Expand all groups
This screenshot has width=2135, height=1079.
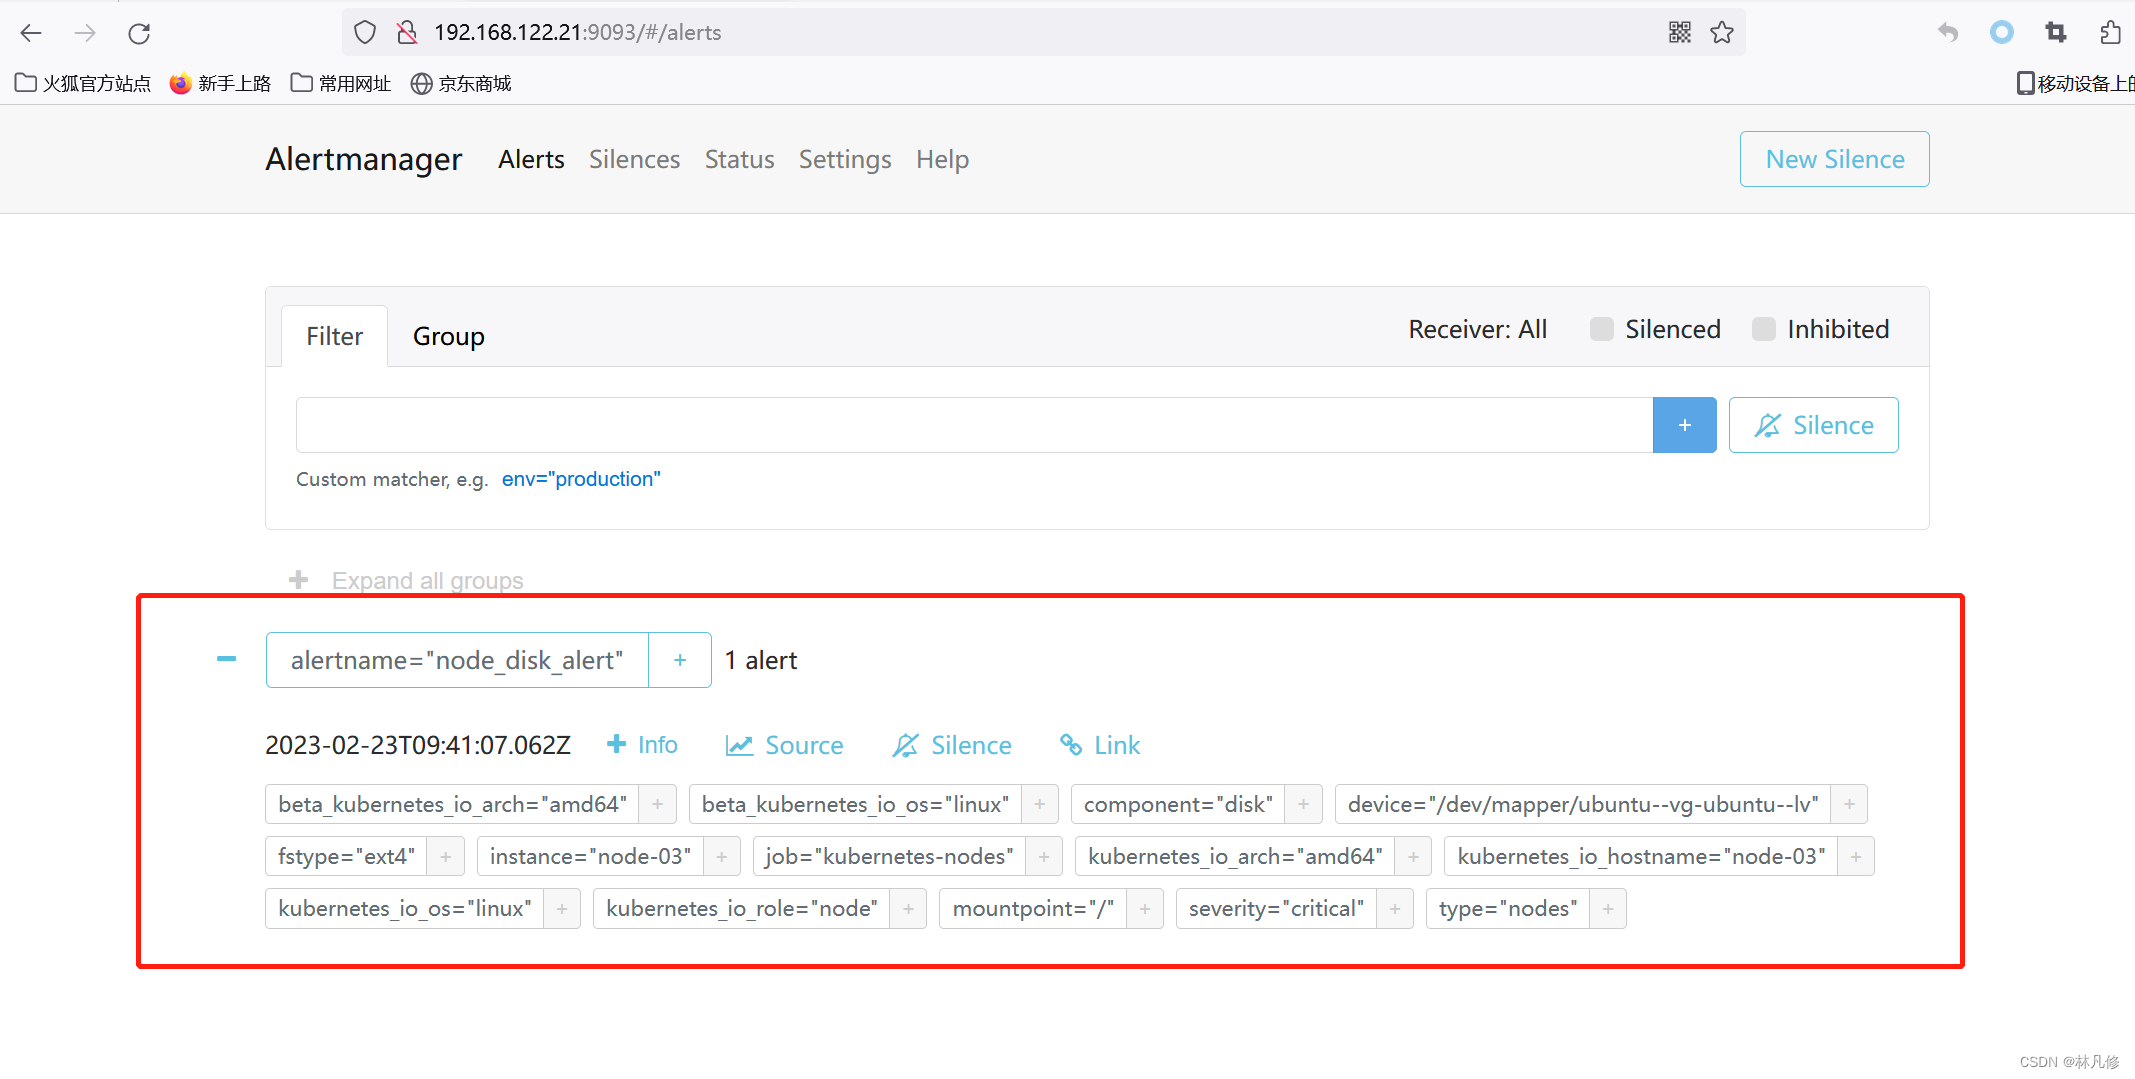[x=407, y=580]
